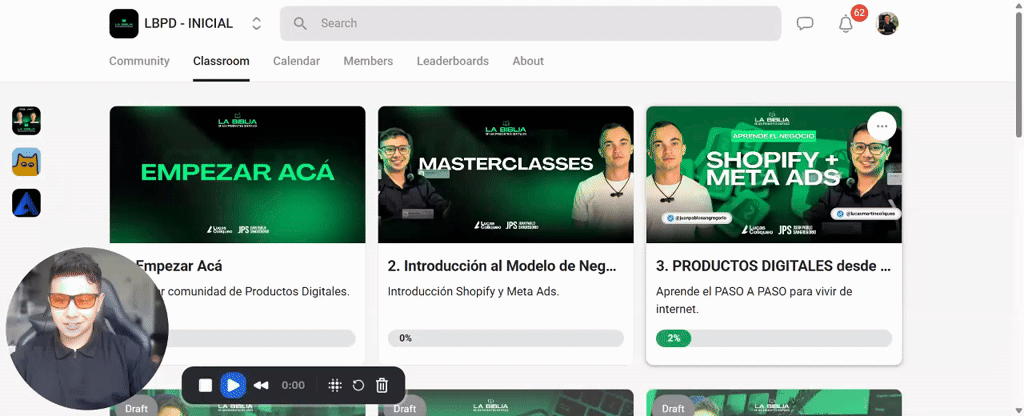Open the Calendar tab

(296, 61)
